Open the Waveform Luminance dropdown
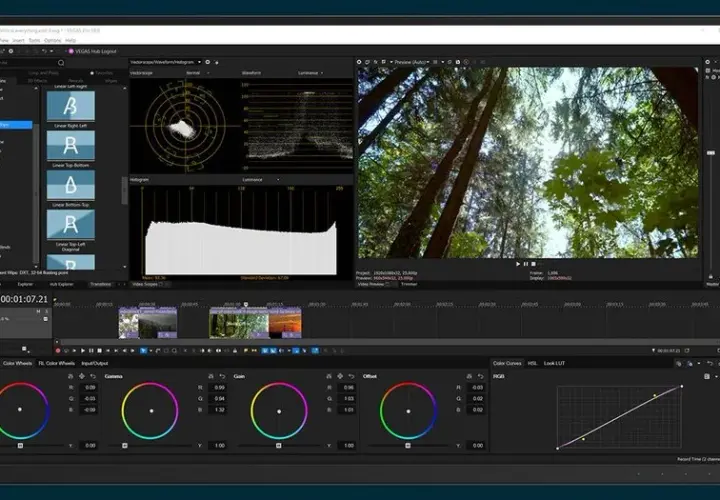 [x=322, y=73]
